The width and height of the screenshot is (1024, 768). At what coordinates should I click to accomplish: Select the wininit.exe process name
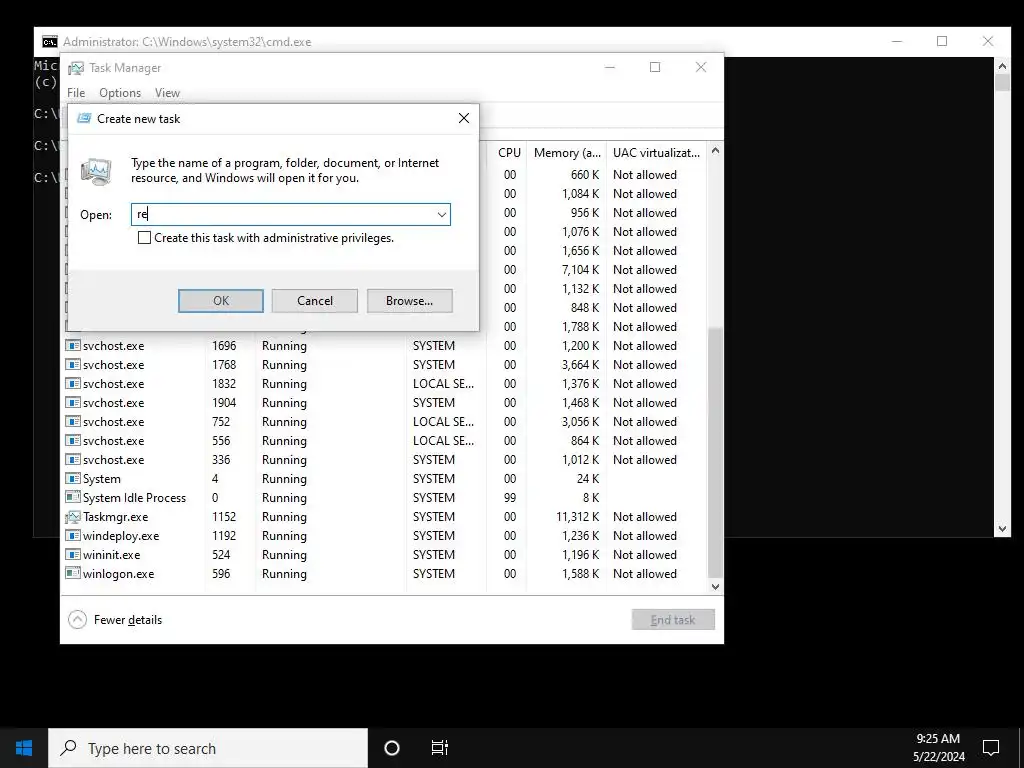coord(112,554)
